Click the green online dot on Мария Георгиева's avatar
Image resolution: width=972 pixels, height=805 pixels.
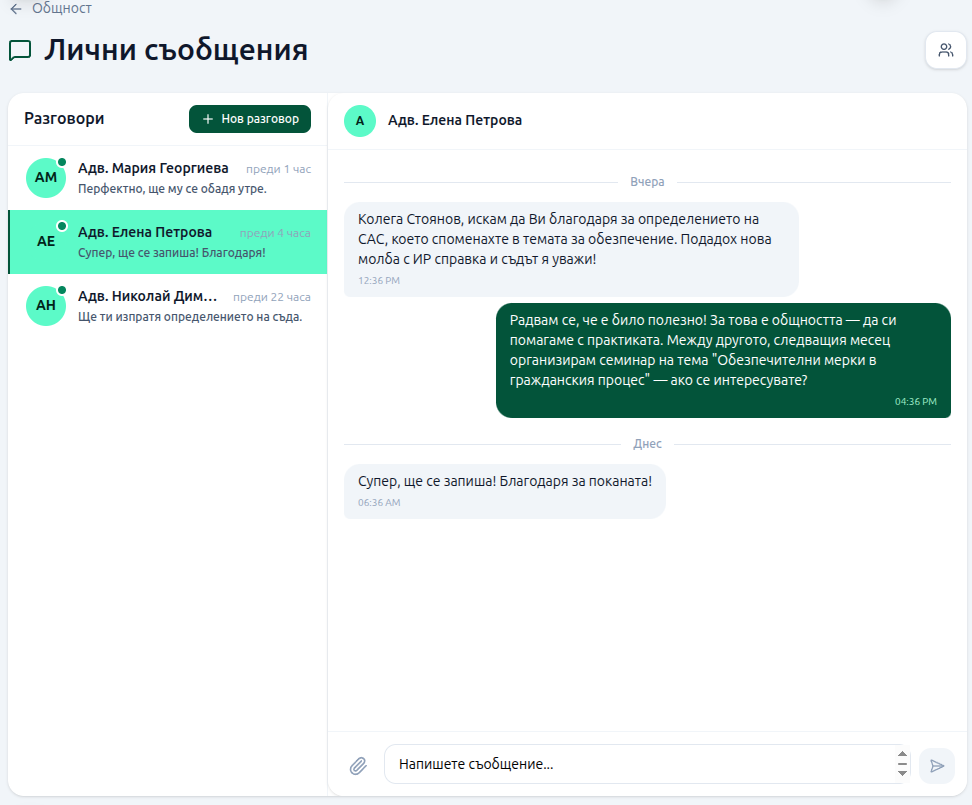pos(61,161)
